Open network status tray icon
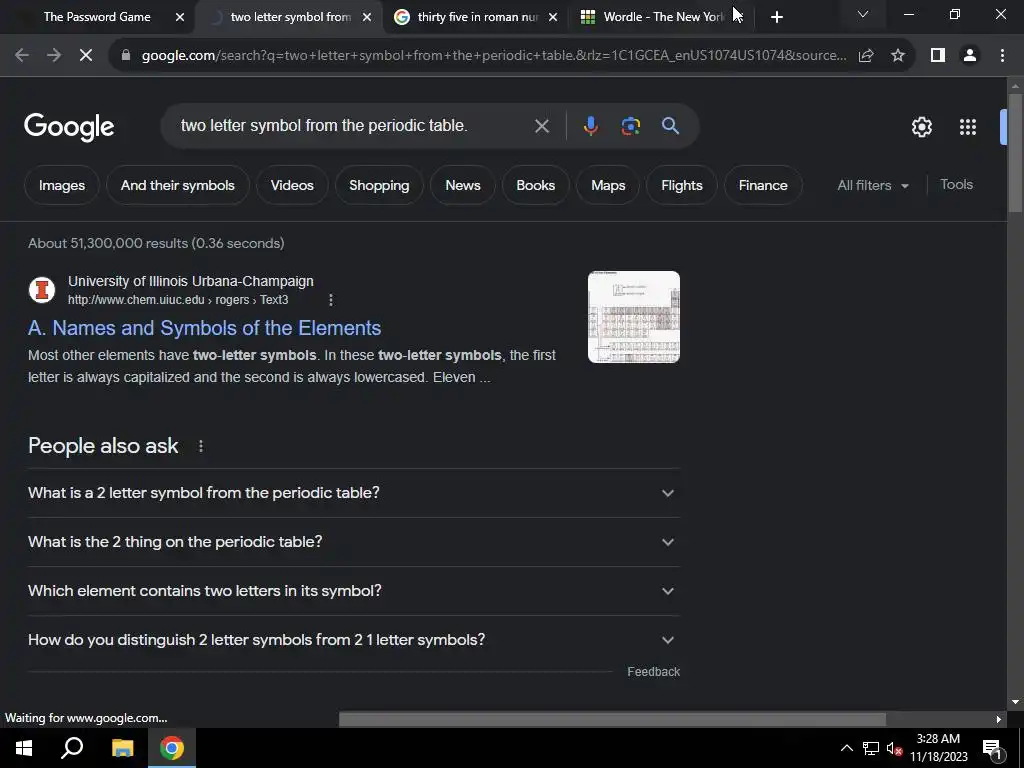 tap(871, 748)
